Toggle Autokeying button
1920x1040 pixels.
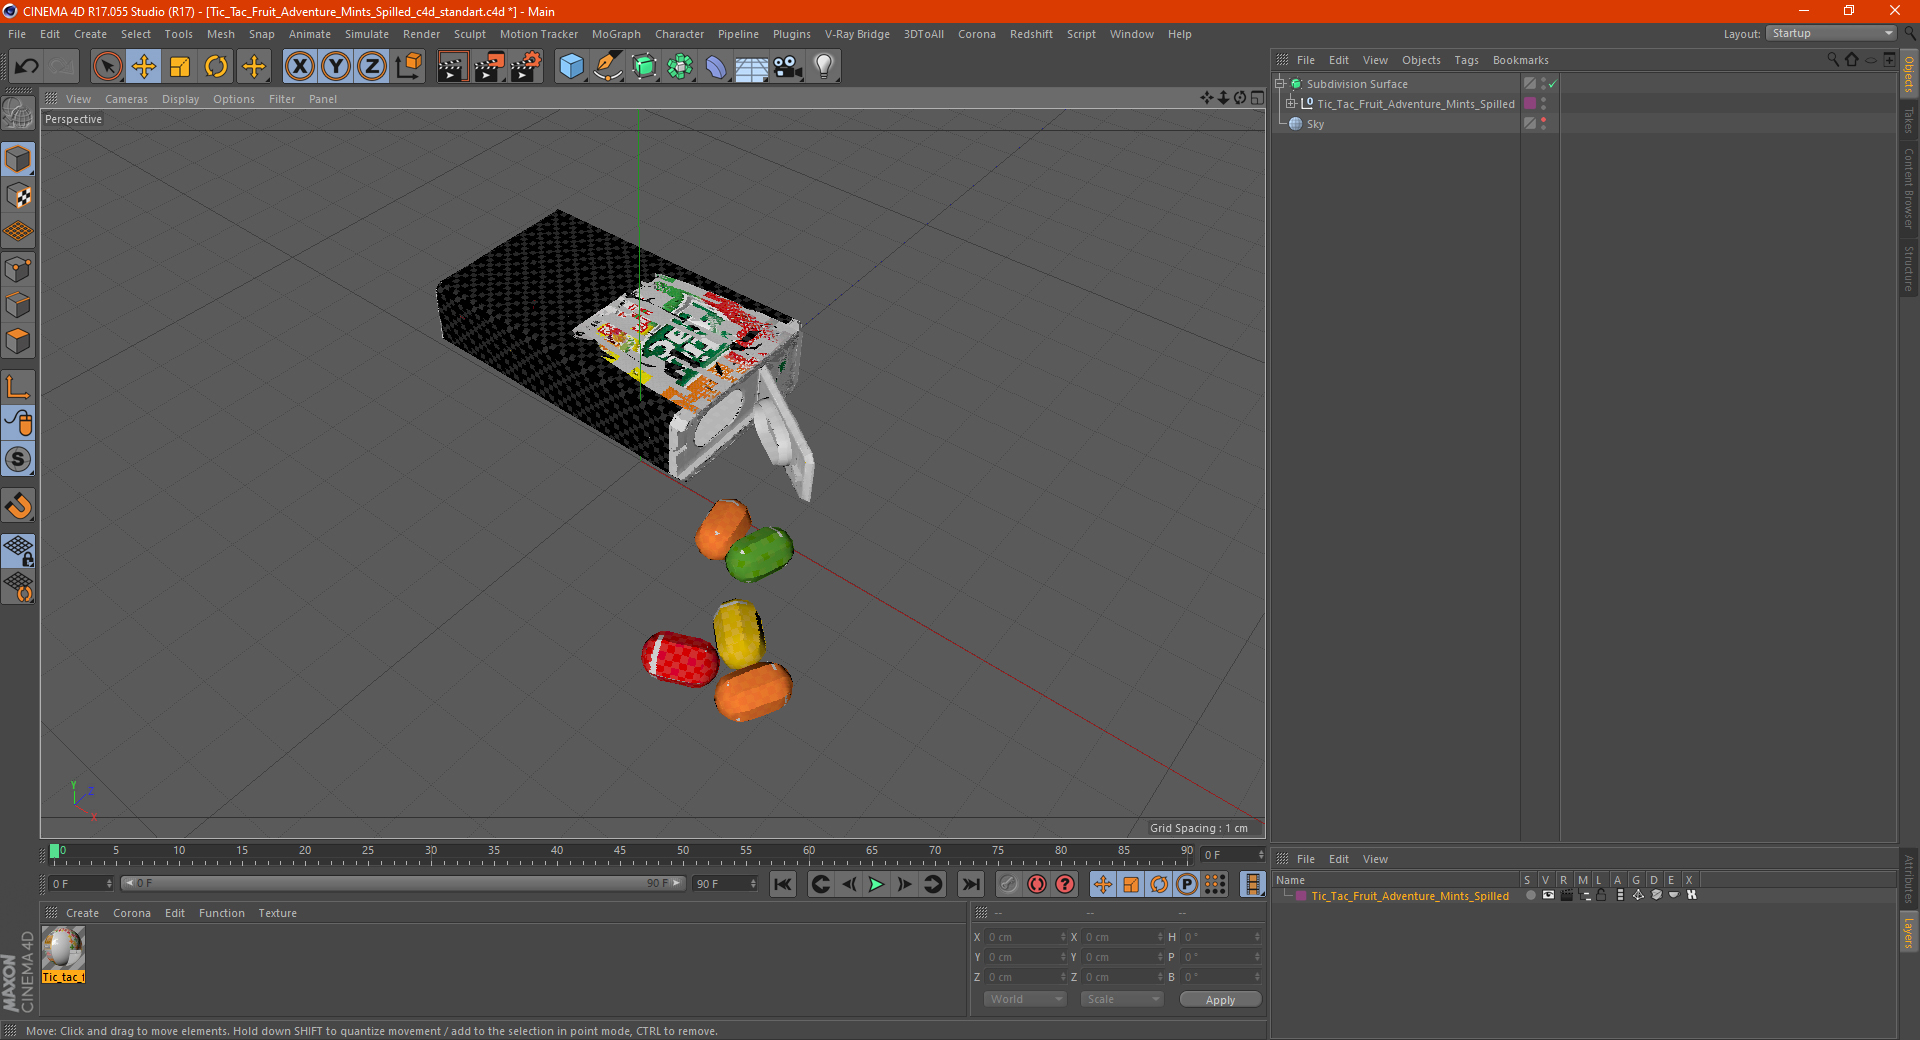tap(1065, 884)
